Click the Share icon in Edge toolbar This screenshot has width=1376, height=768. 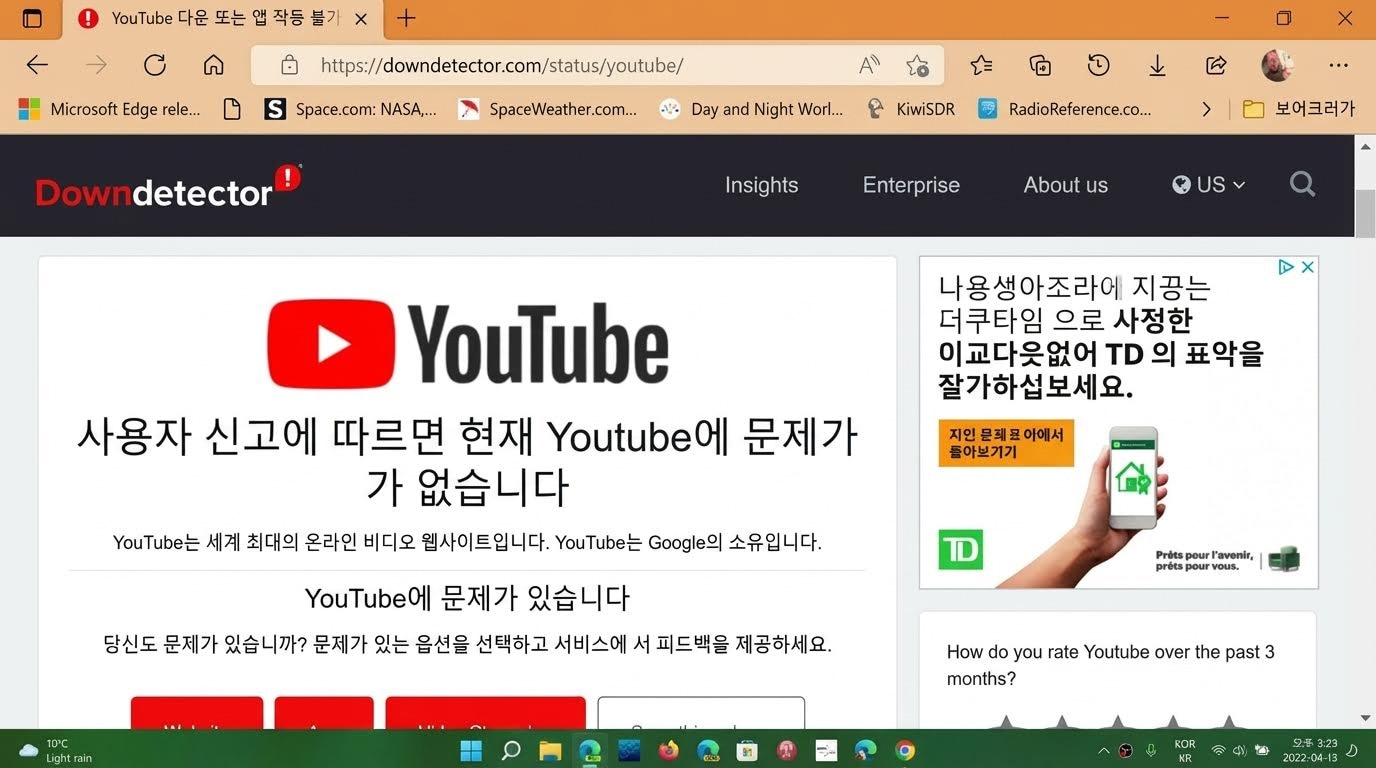(1216, 64)
